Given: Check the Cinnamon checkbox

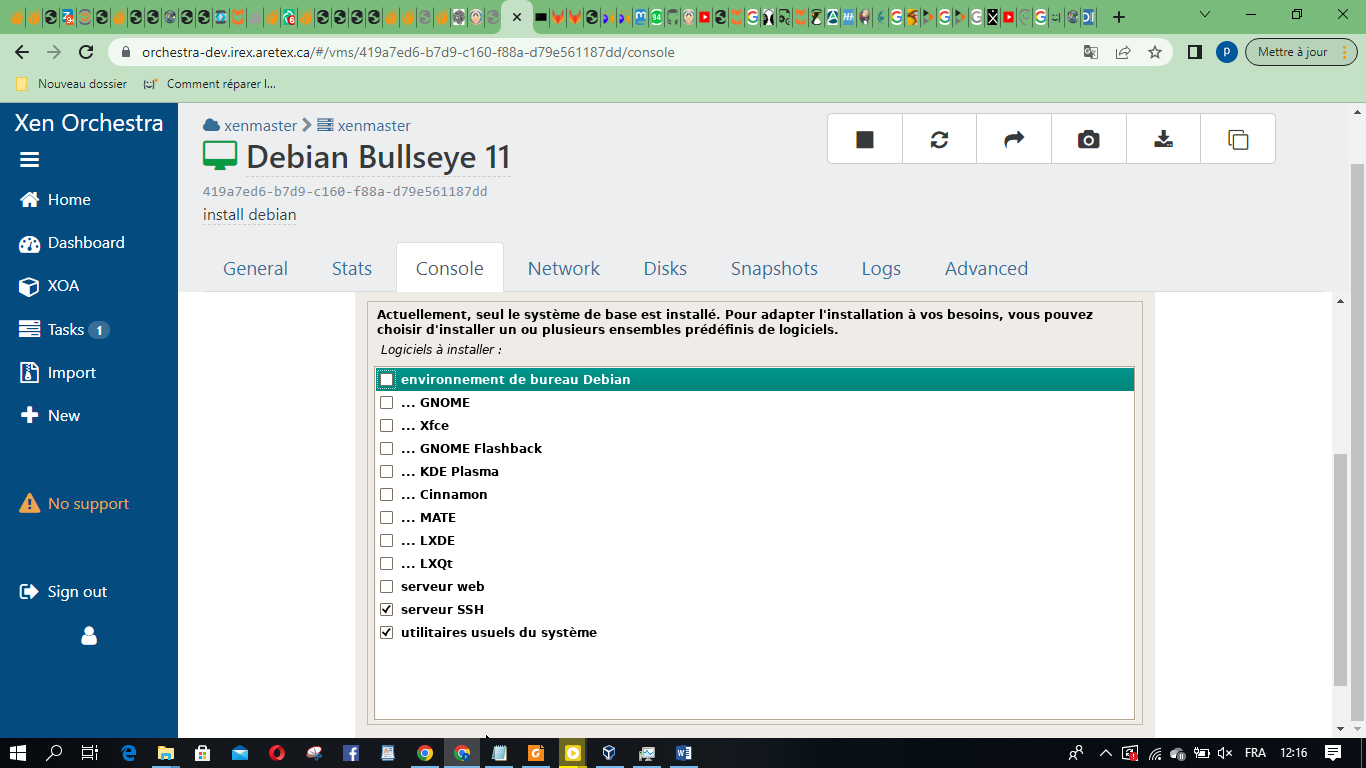Looking at the screenshot, I should coord(386,495).
